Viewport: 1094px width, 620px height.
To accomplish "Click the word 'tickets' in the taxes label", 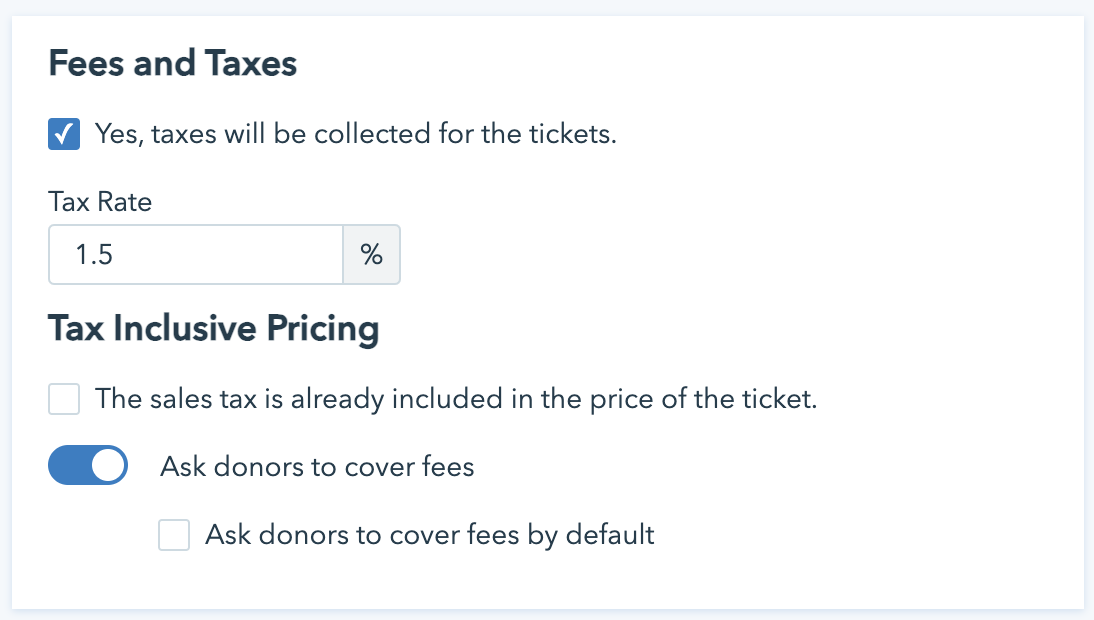I will (x=573, y=134).
